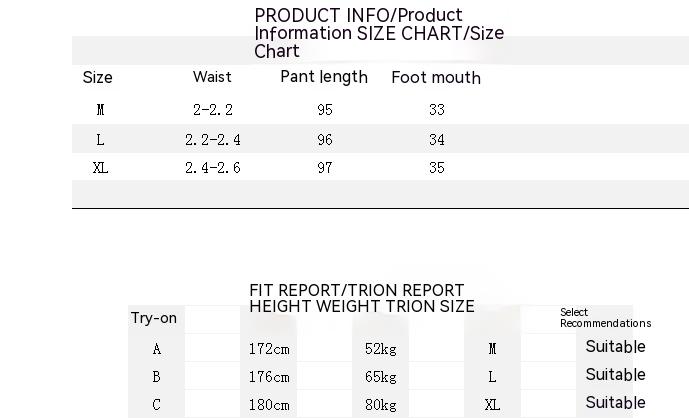Click the Try-on column header
The height and width of the screenshot is (418, 689).
pos(154,318)
